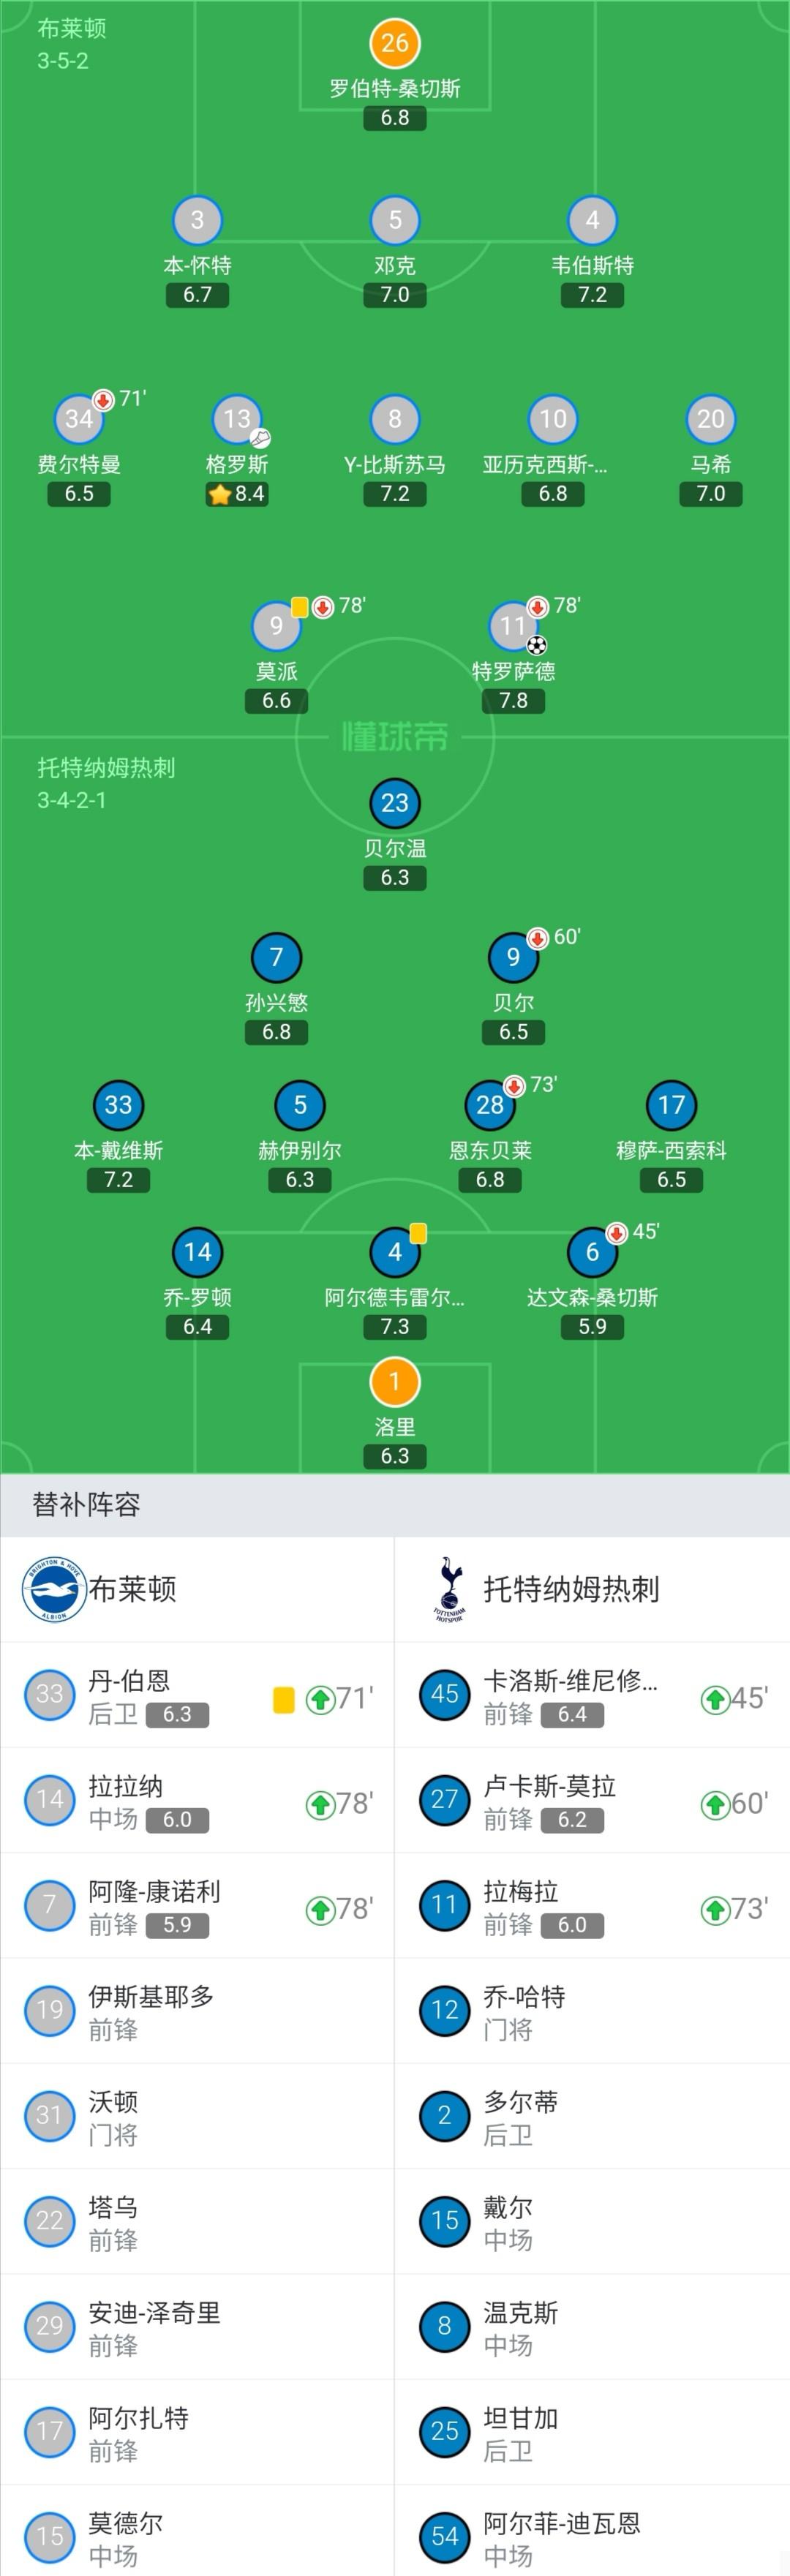Tap the goal ball icon on 特罗萨德
Viewport: 790px width, 2576px height.
point(537,645)
